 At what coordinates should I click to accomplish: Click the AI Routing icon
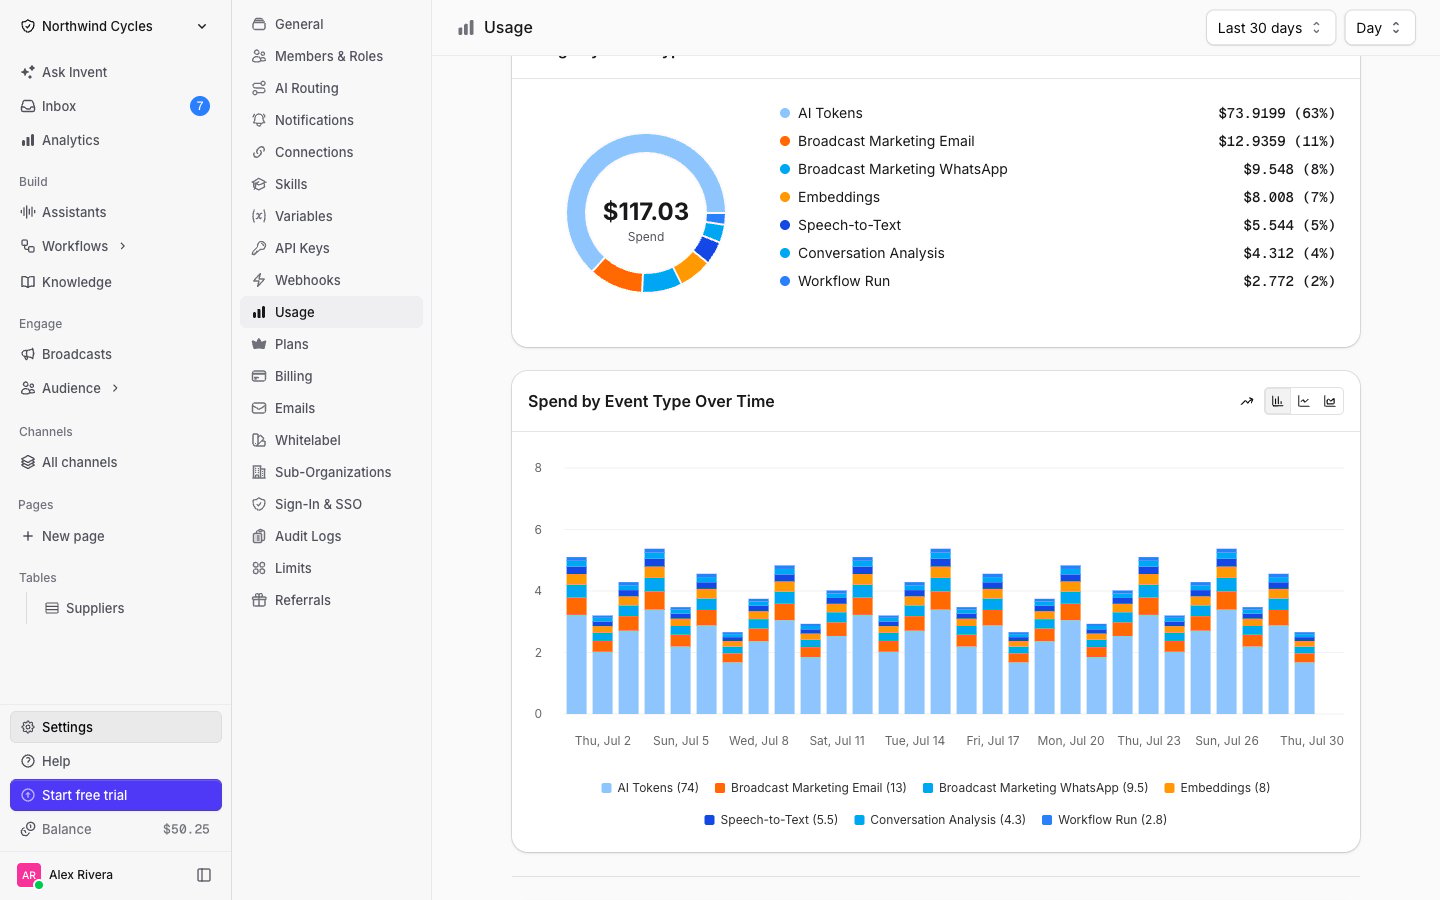[x=259, y=88]
